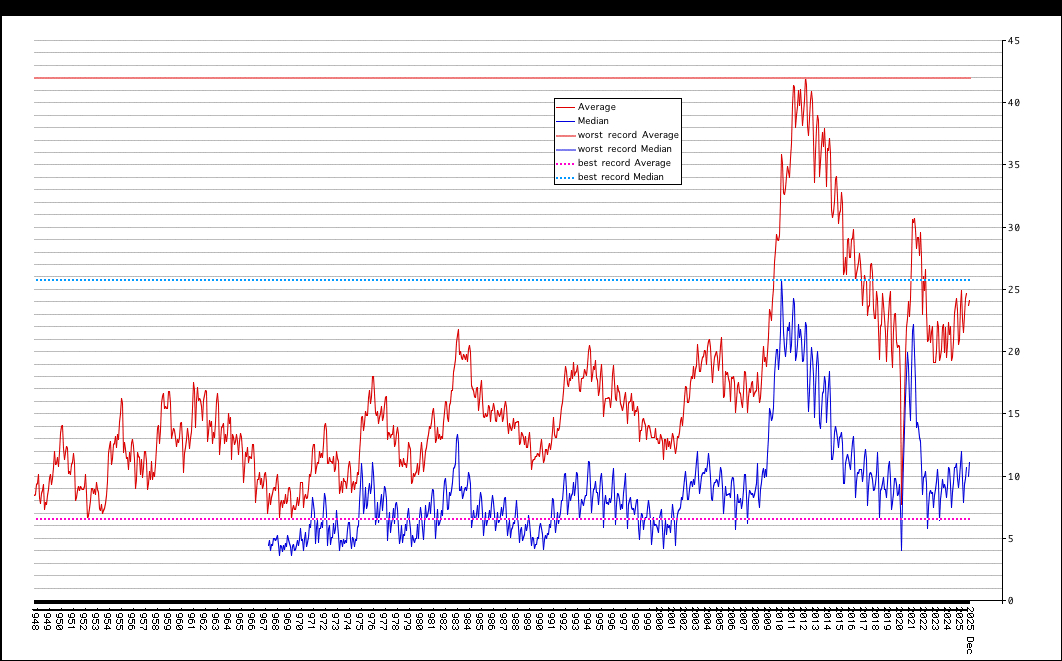1062x661 pixels.
Task: Click the dotted blue legend line sample
Action: [565, 177]
